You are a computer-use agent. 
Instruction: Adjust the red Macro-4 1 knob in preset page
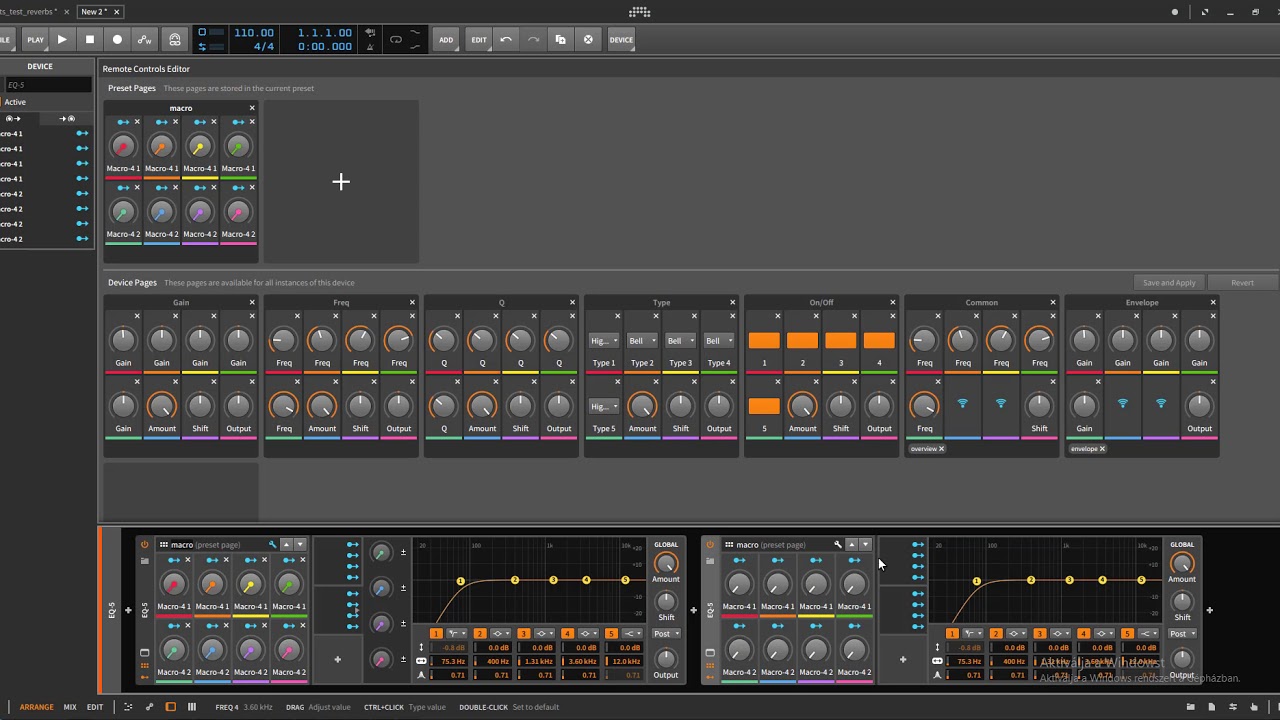tap(123, 147)
